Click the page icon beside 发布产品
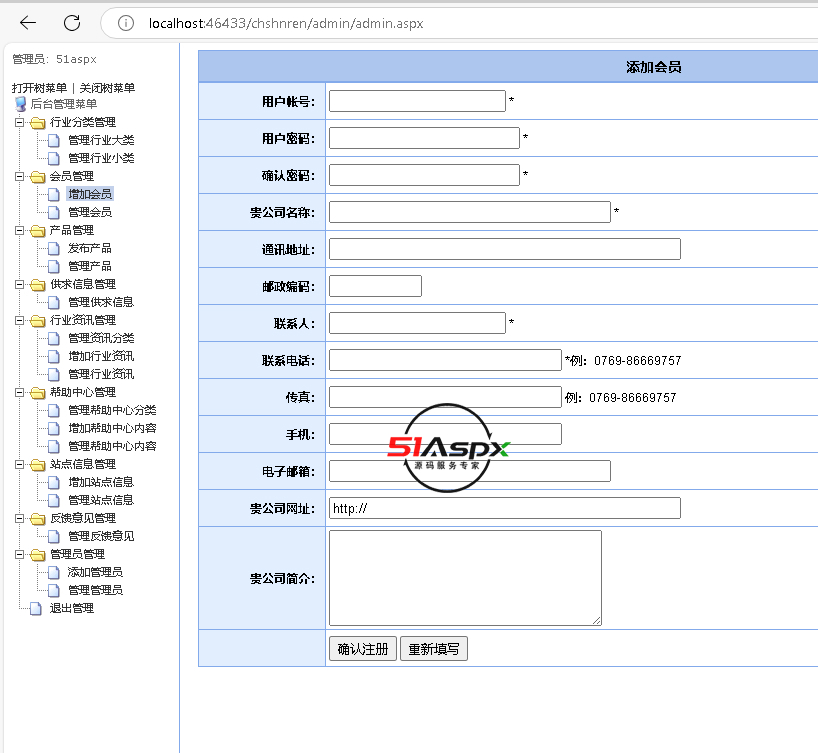 54,248
